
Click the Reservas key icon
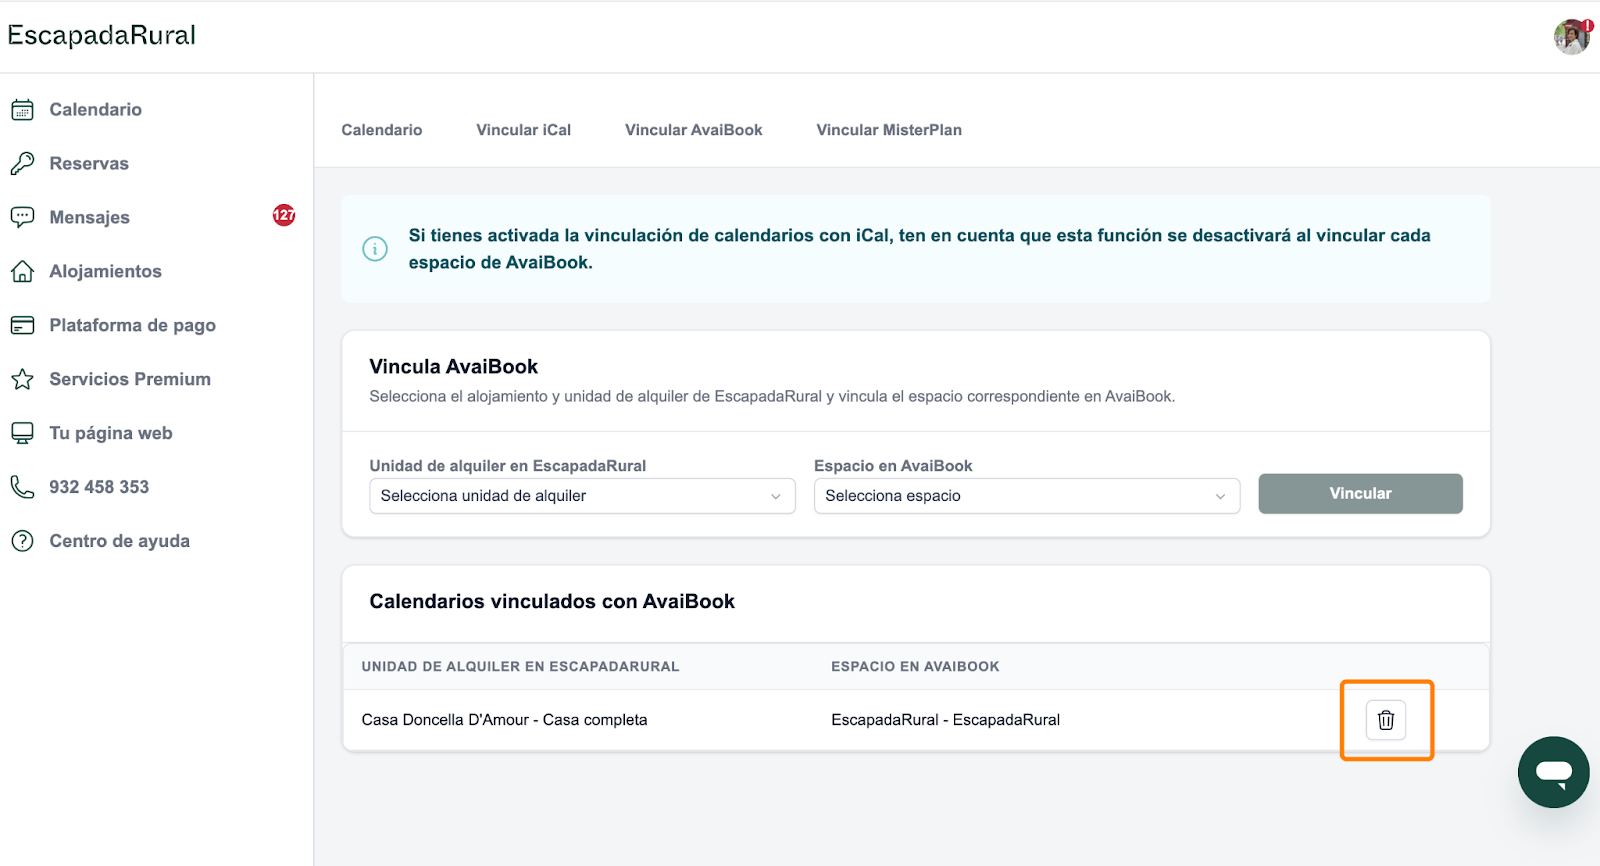pyautogui.click(x=22, y=164)
